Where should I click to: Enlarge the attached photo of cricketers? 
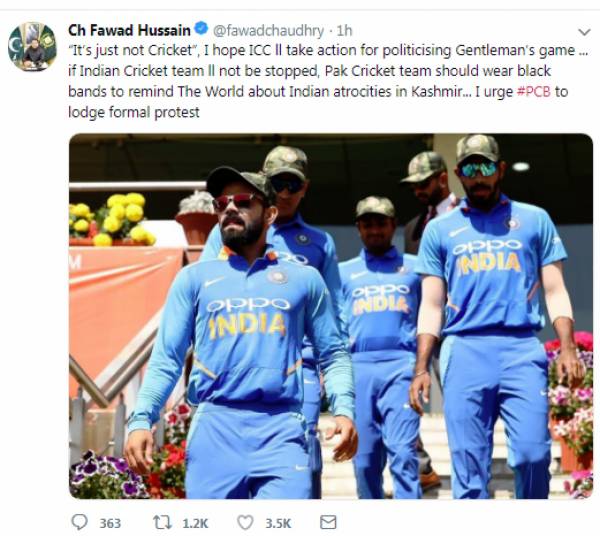[x=331, y=316]
